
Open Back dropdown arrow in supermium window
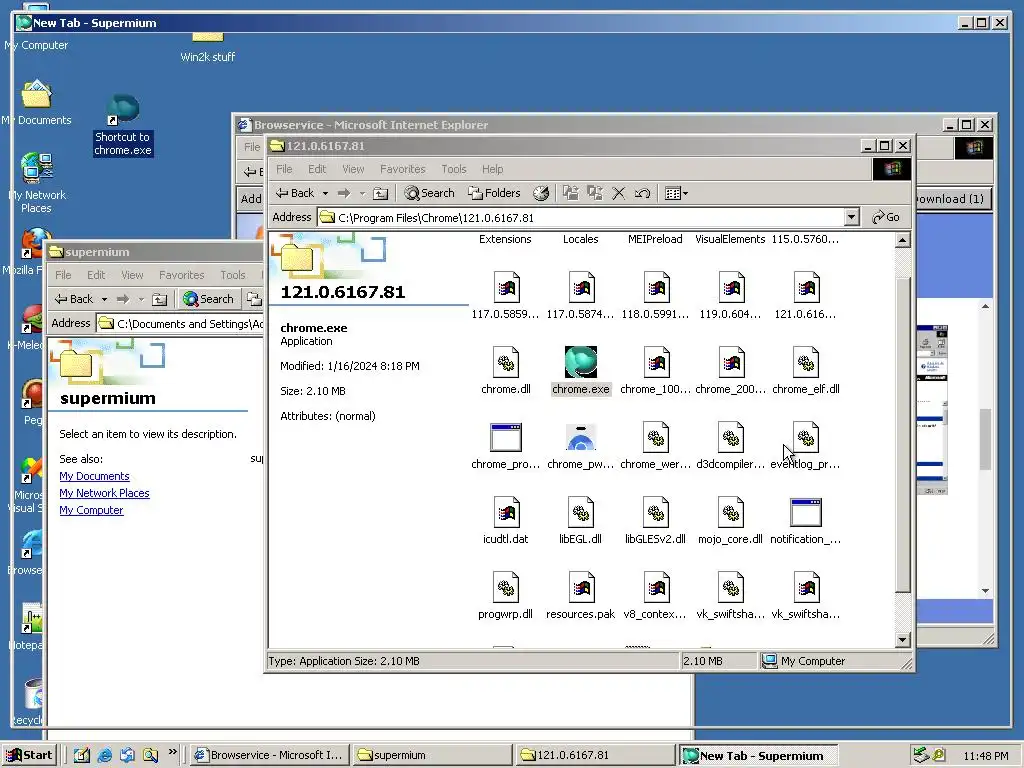104,299
